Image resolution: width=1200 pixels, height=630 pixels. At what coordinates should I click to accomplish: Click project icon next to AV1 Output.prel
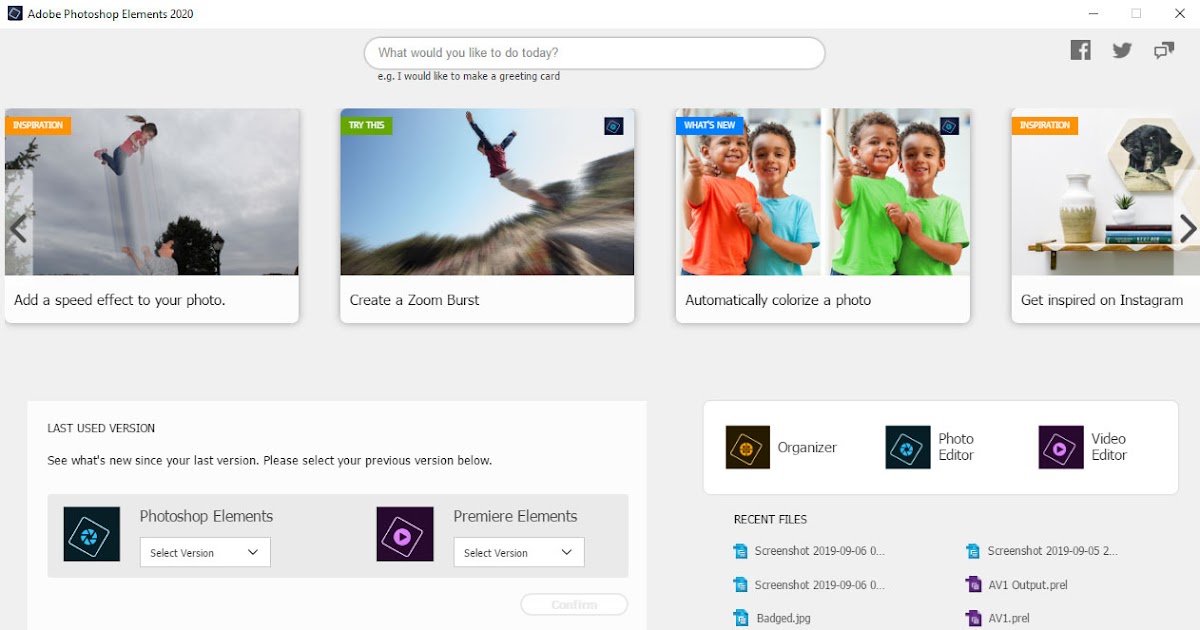click(973, 585)
